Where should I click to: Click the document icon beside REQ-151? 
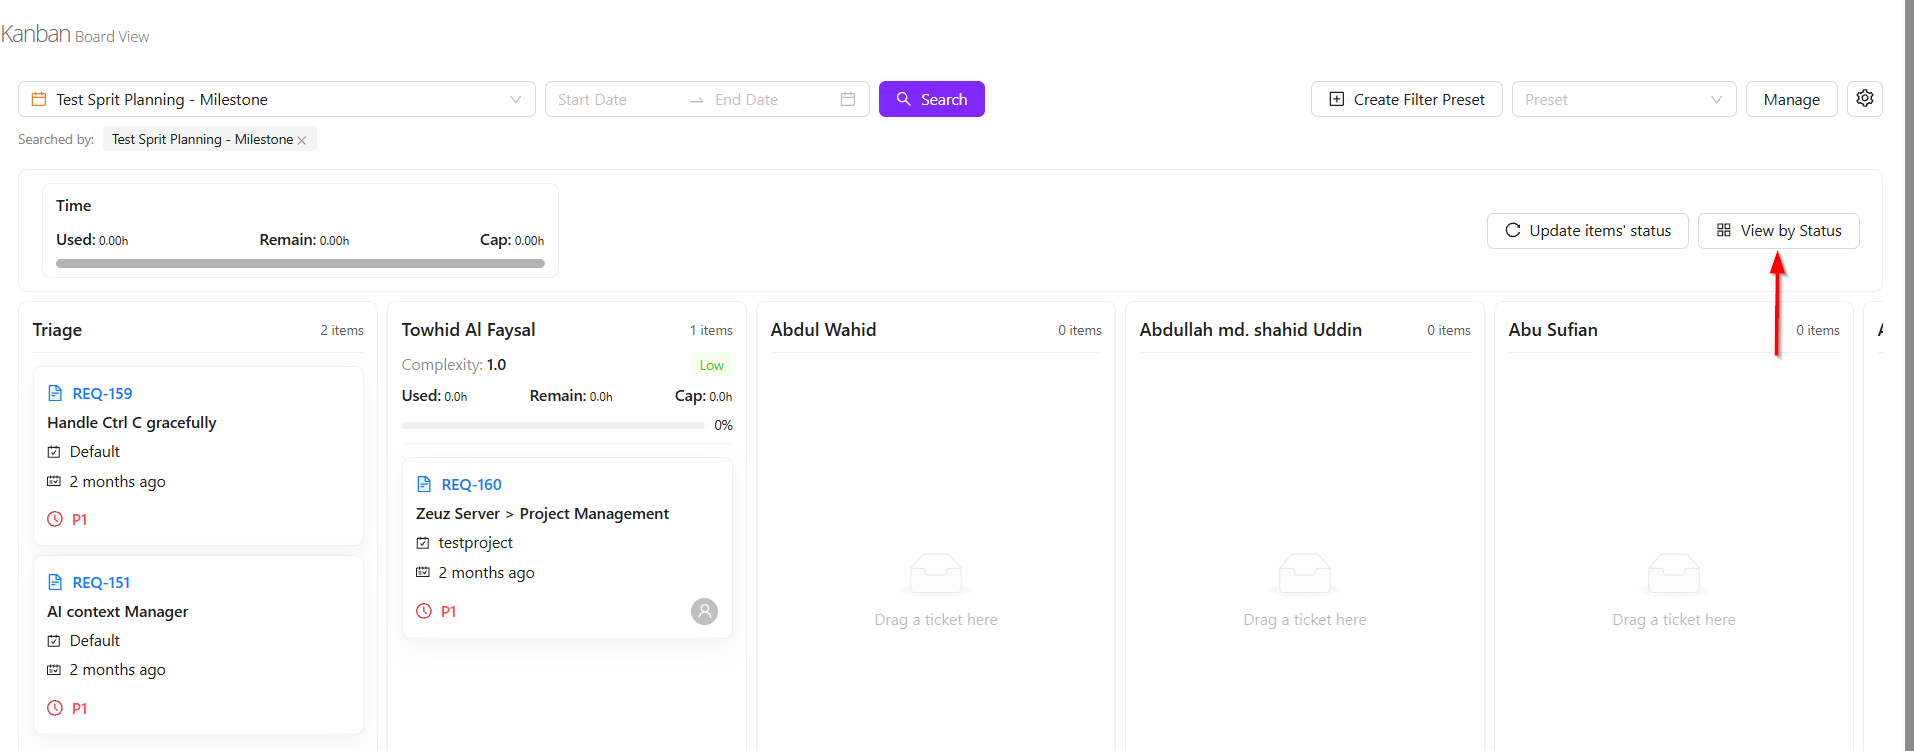pos(55,582)
